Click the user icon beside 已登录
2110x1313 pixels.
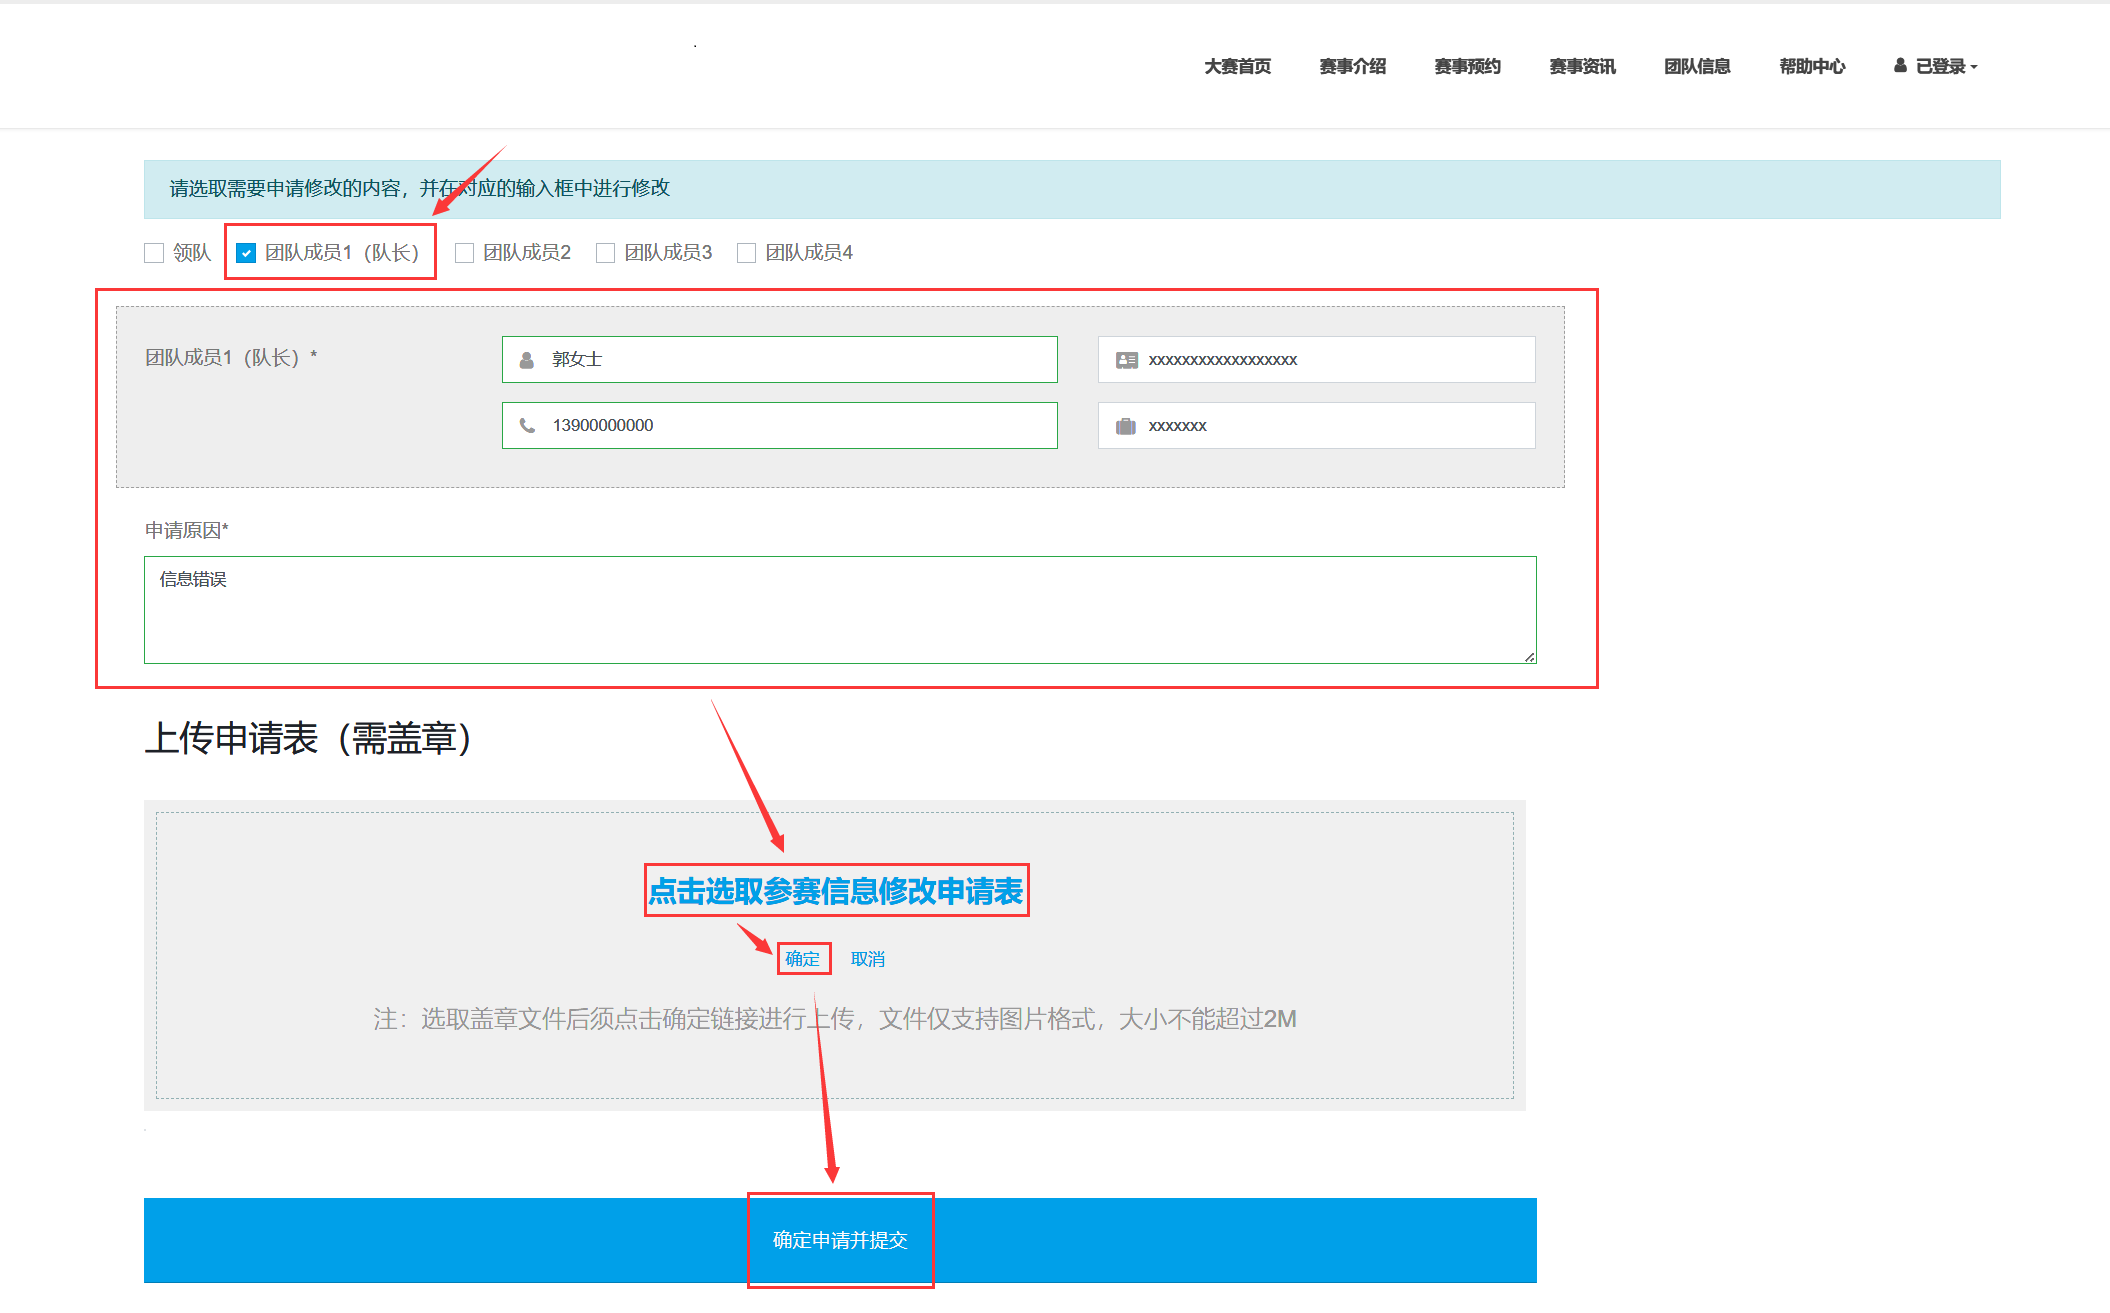tap(1900, 65)
